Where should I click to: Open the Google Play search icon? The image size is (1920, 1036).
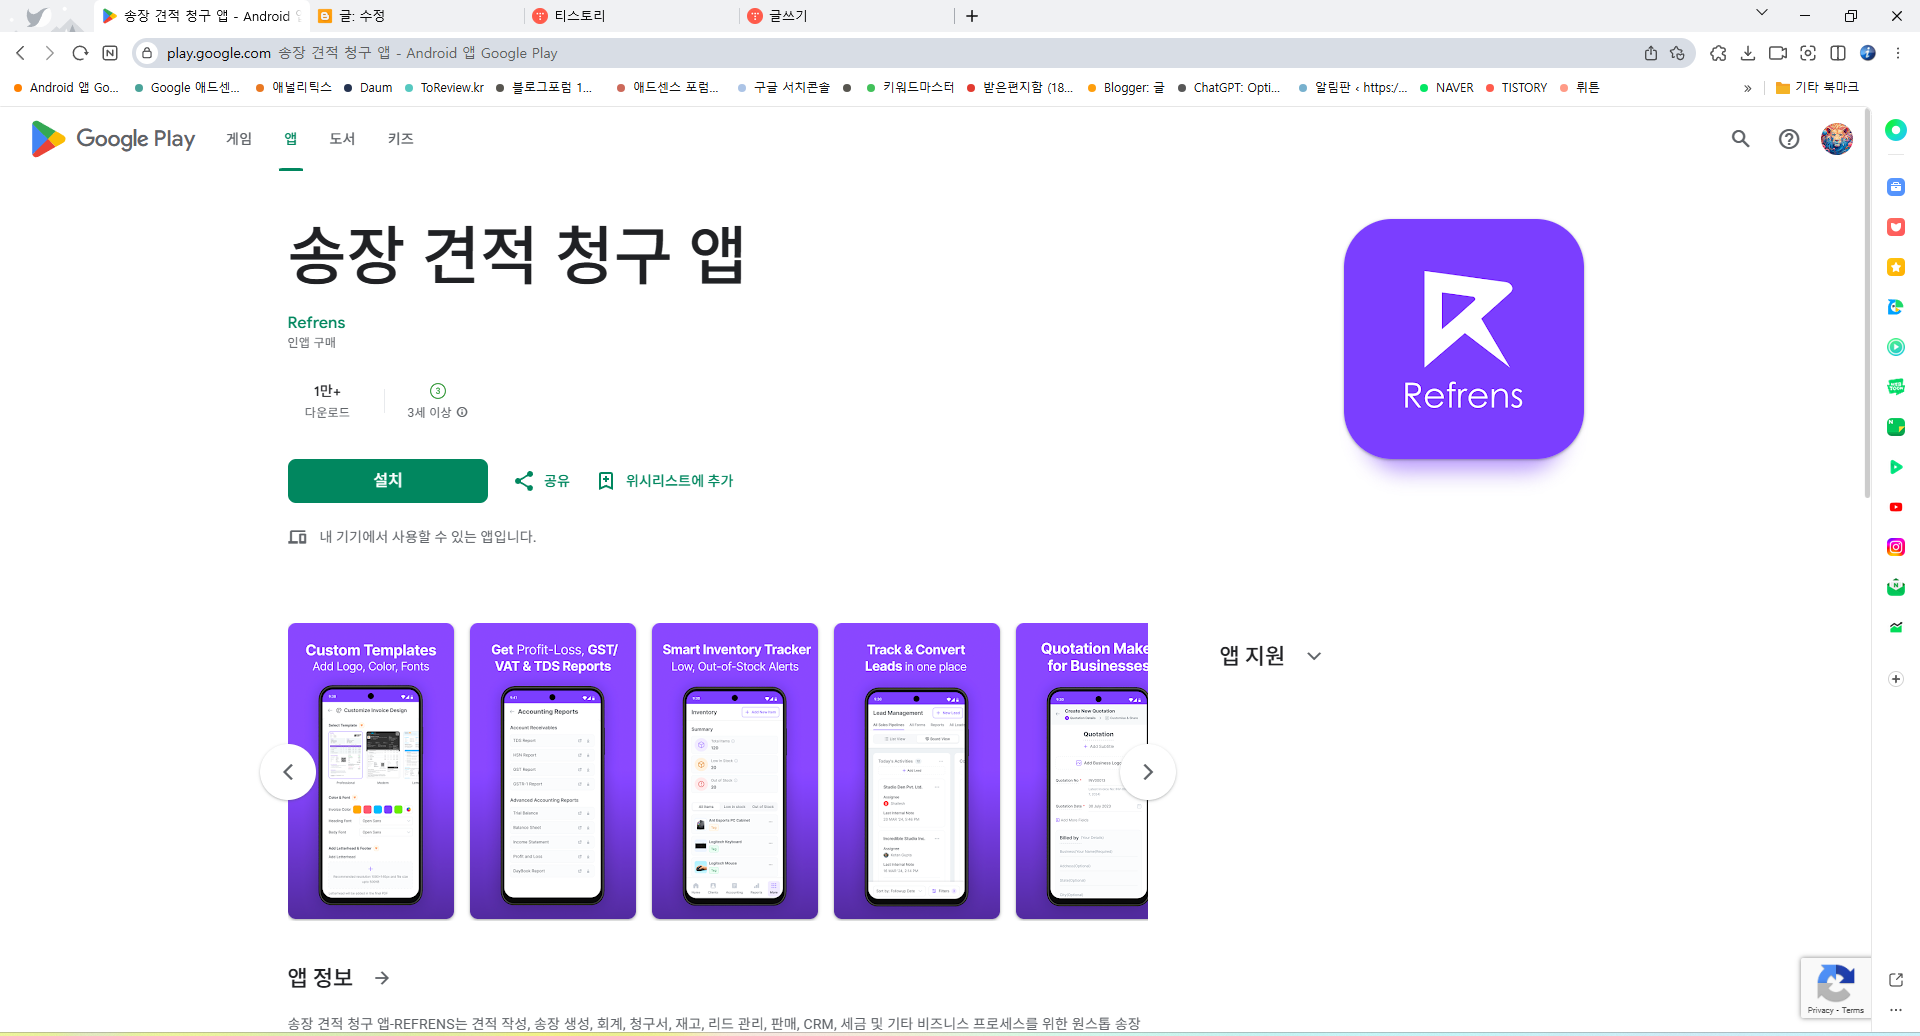click(1740, 139)
